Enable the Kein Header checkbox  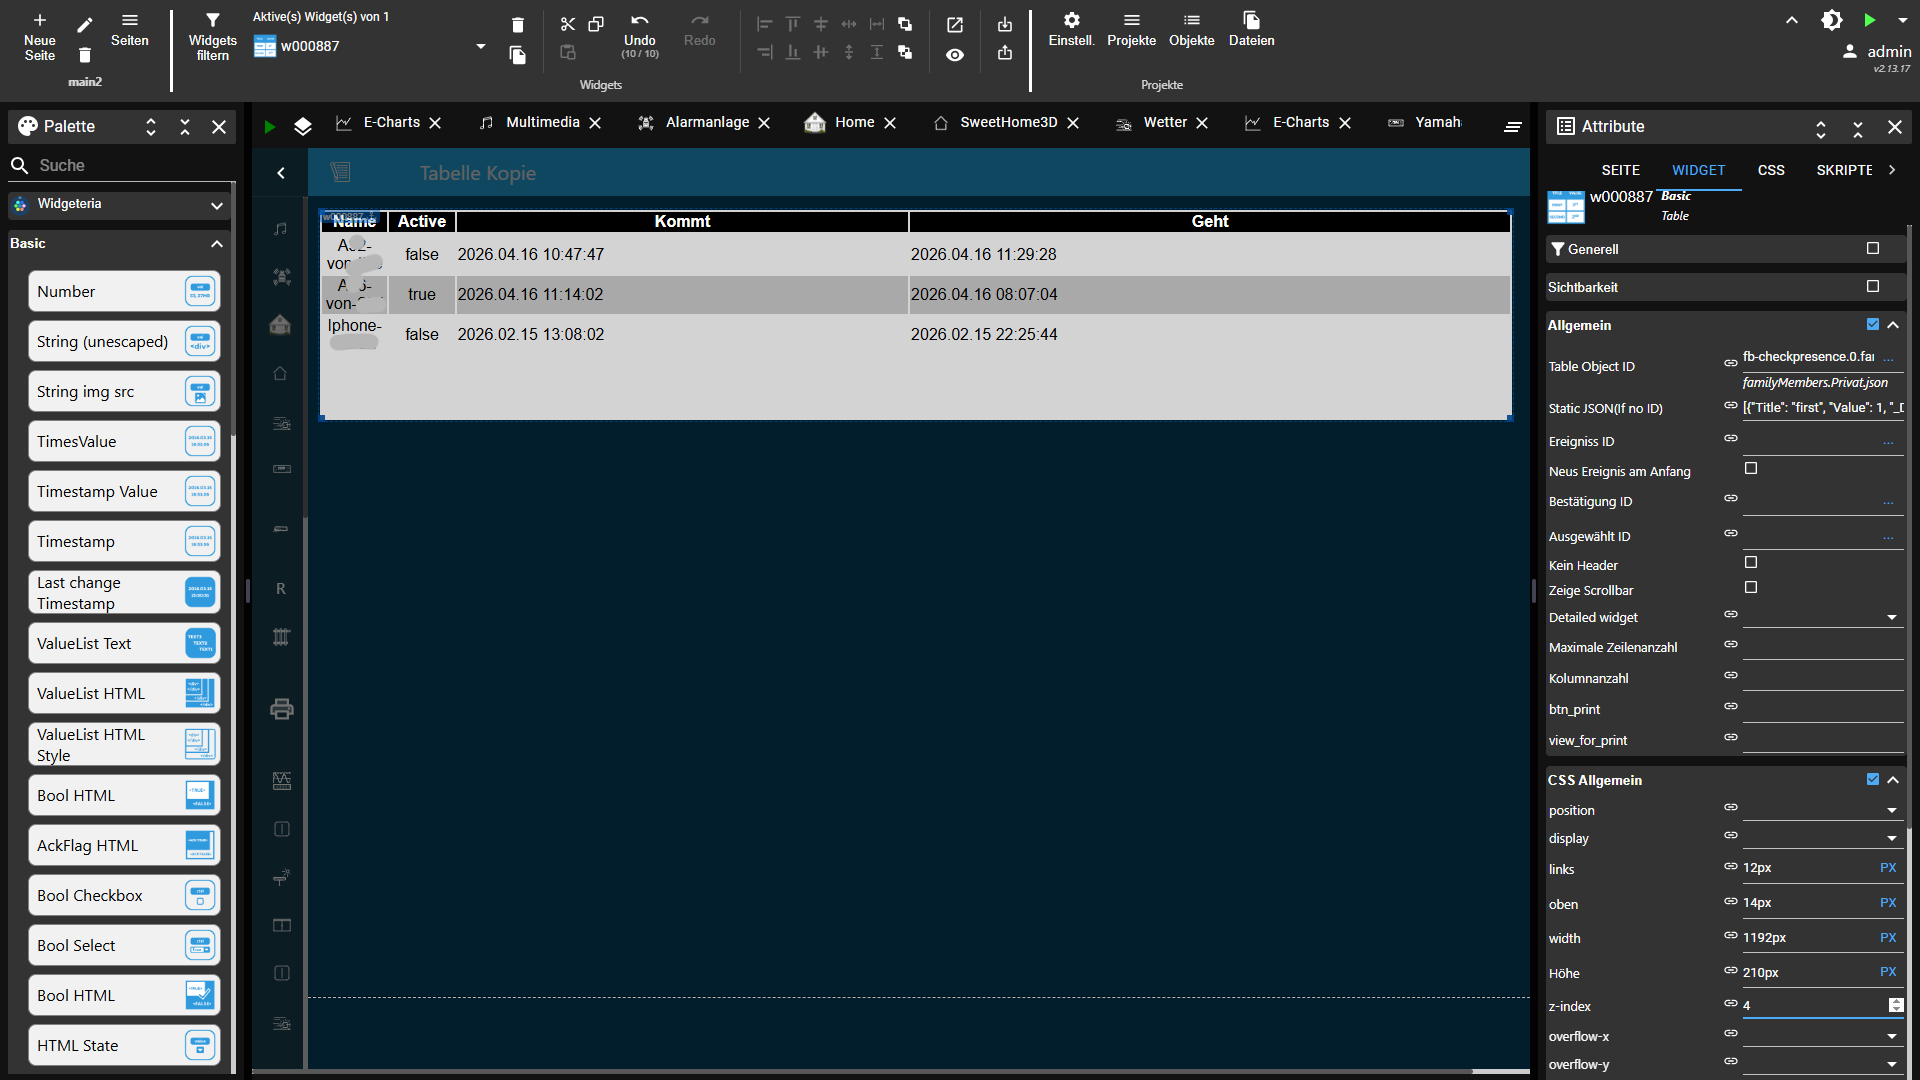(x=1751, y=562)
